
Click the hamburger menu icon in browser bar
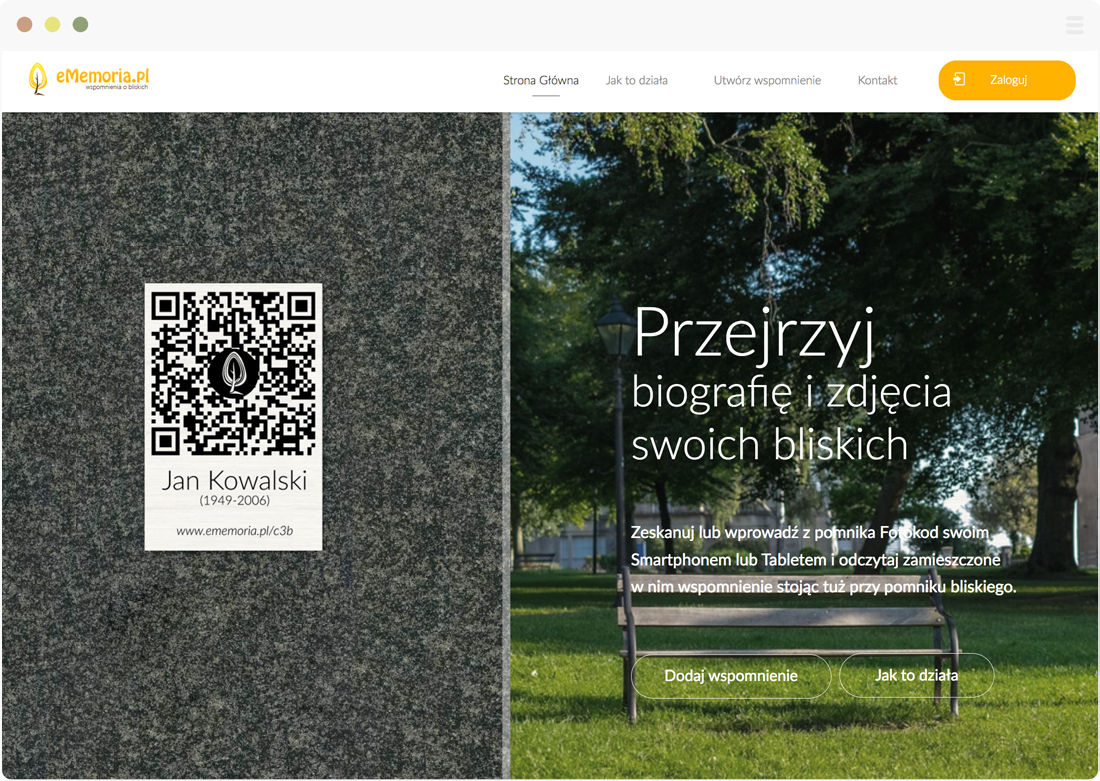[1075, 25]
